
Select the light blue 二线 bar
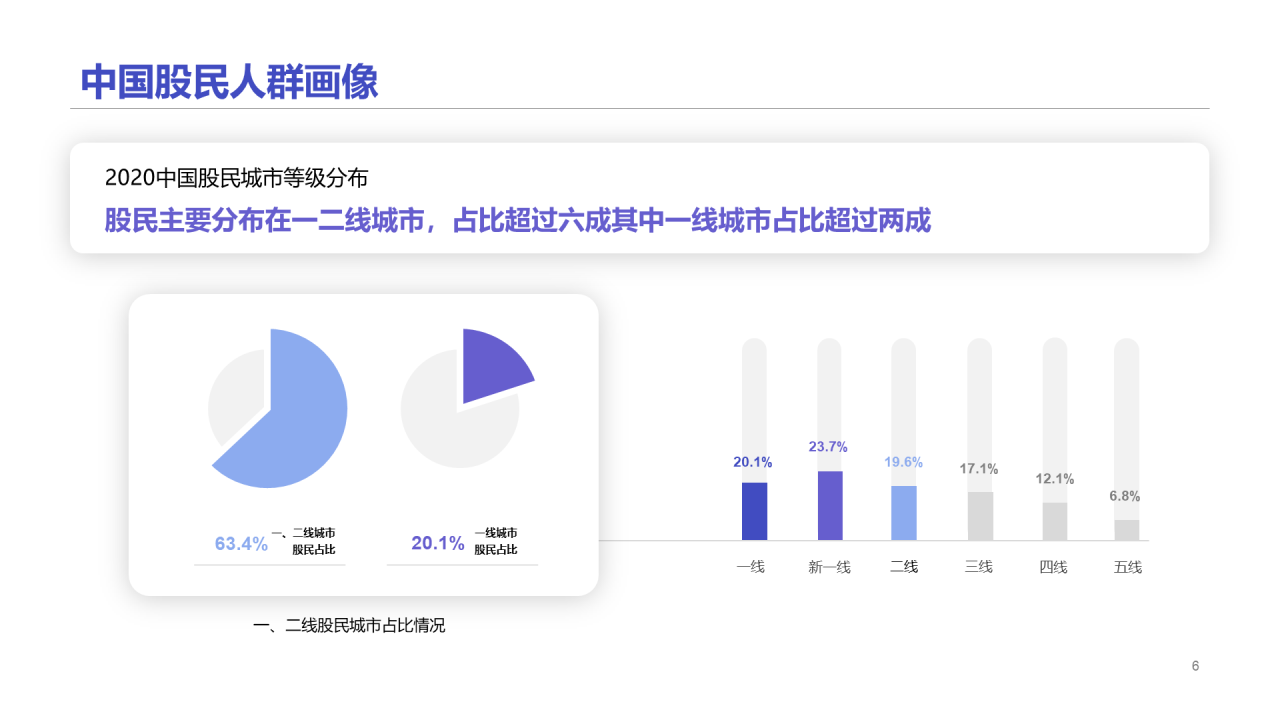click(x=903, y=513)
